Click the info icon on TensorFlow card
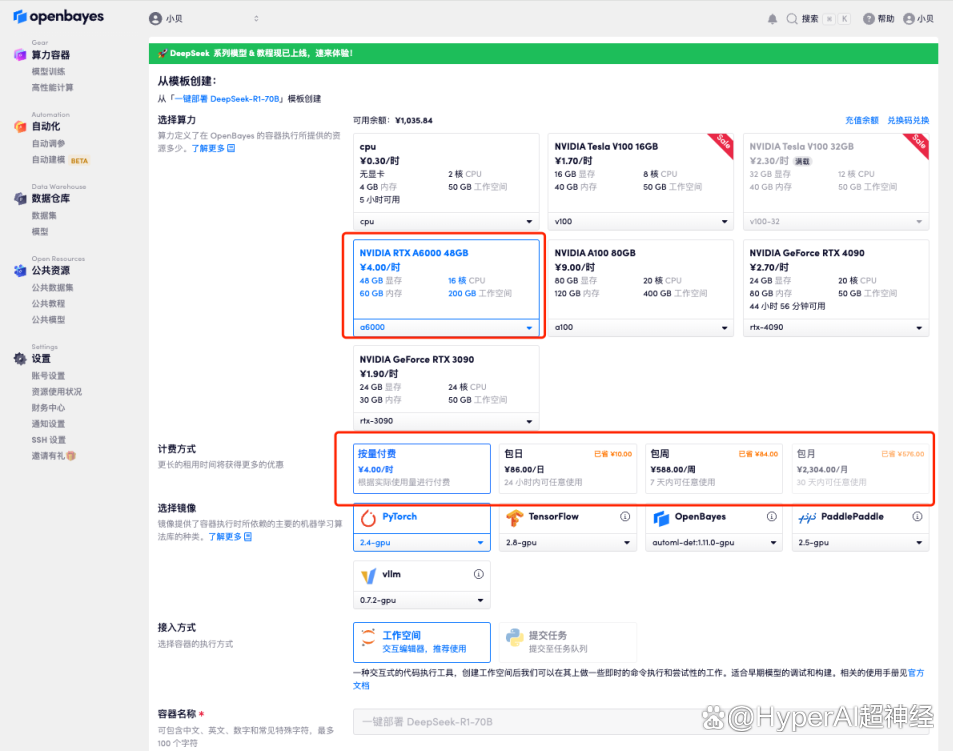This screenshot has width=953, height=751. pyautogui.click(x=625, y=517)
